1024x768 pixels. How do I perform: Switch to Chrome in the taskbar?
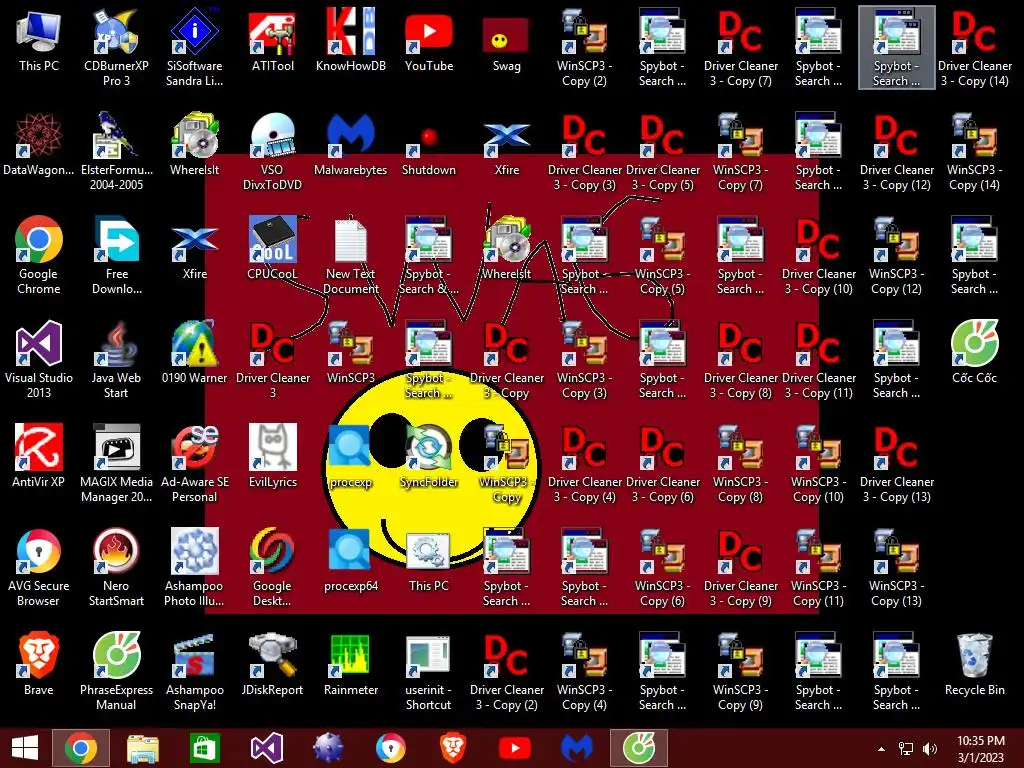point(80,748)
